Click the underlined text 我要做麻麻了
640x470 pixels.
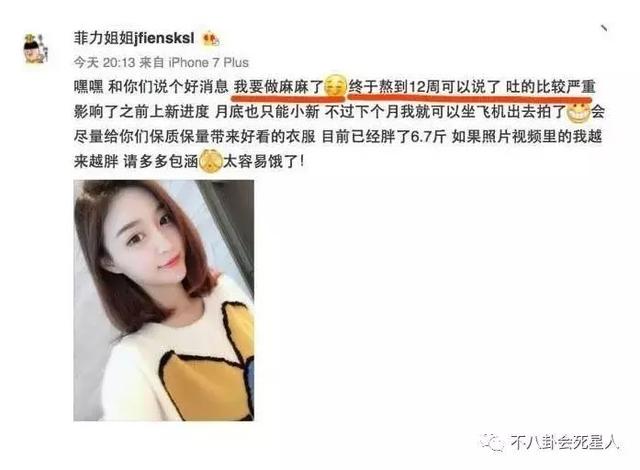[278, 87]
